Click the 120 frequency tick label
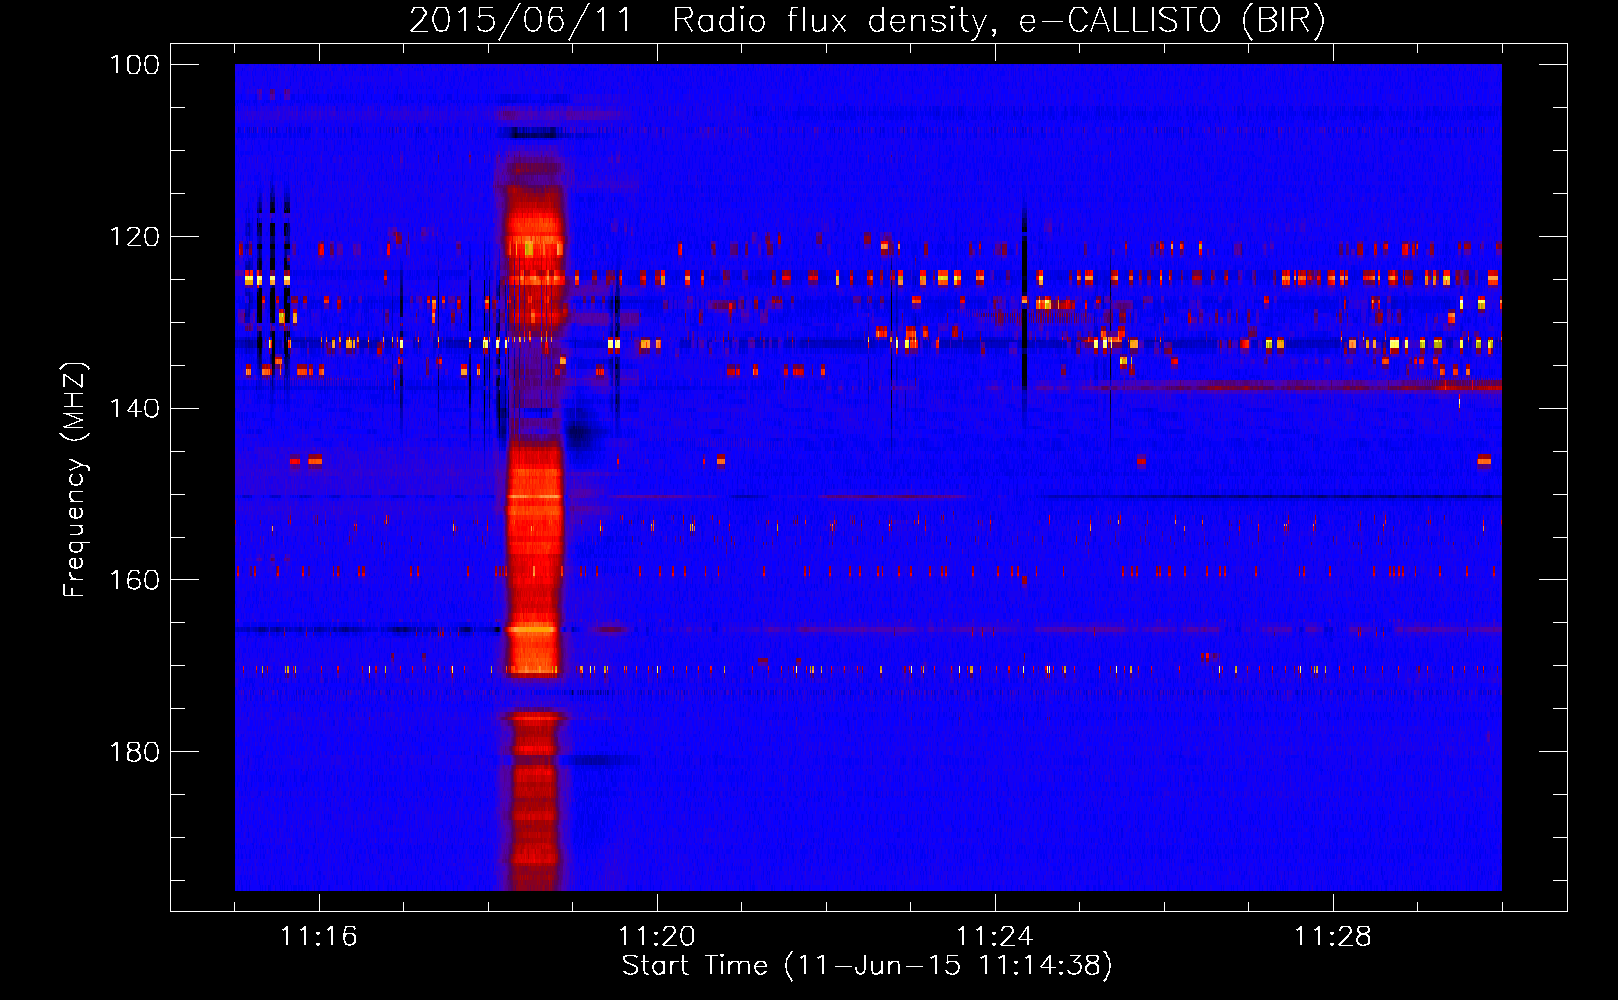Image resolution: width=1618 pixels, height=1000 pixels. tap(134, 237)
